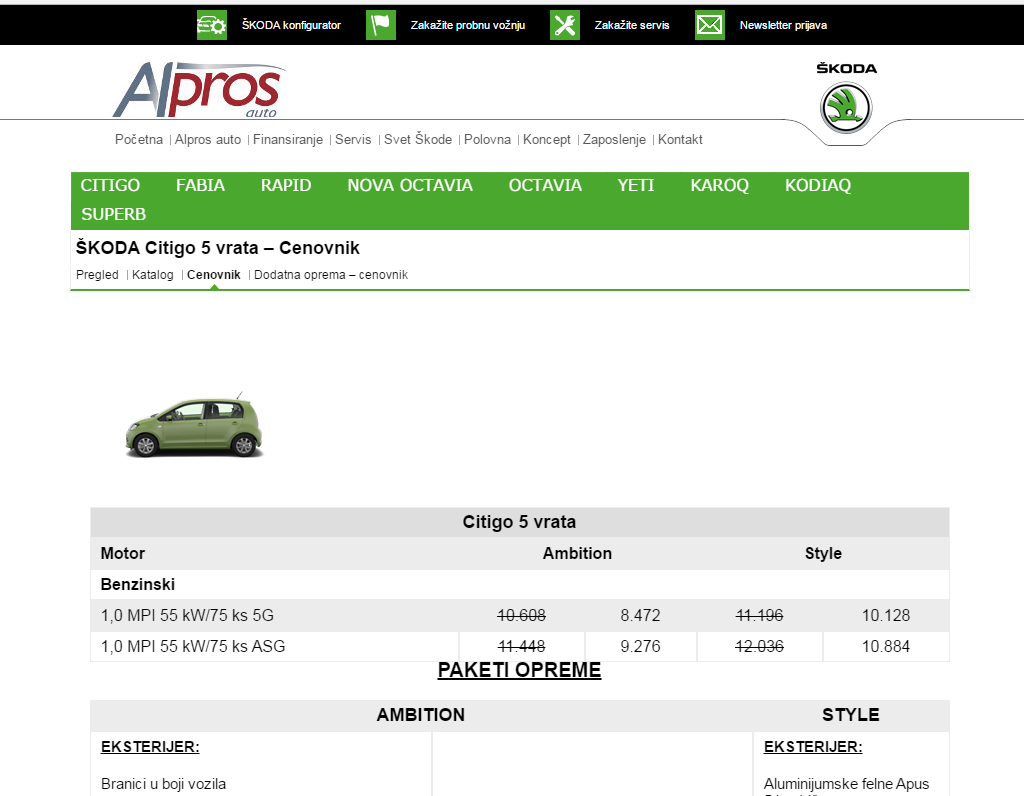This screenshot has height=796, width=1024.
Task: Click Aluminijumske felne Apus text
Action: pos(846,784)
